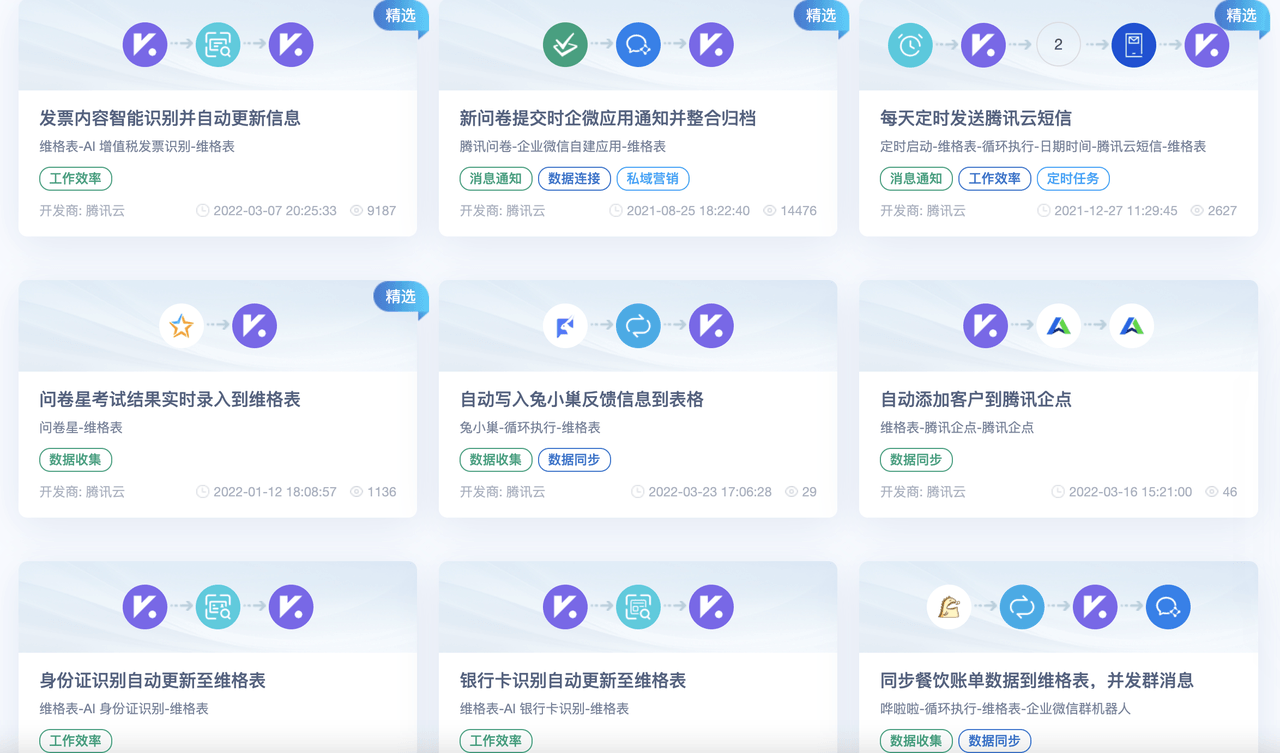Click 工作效率 tag on 身份证识别 card
The image size is (1280, 753).
[76, 741]
